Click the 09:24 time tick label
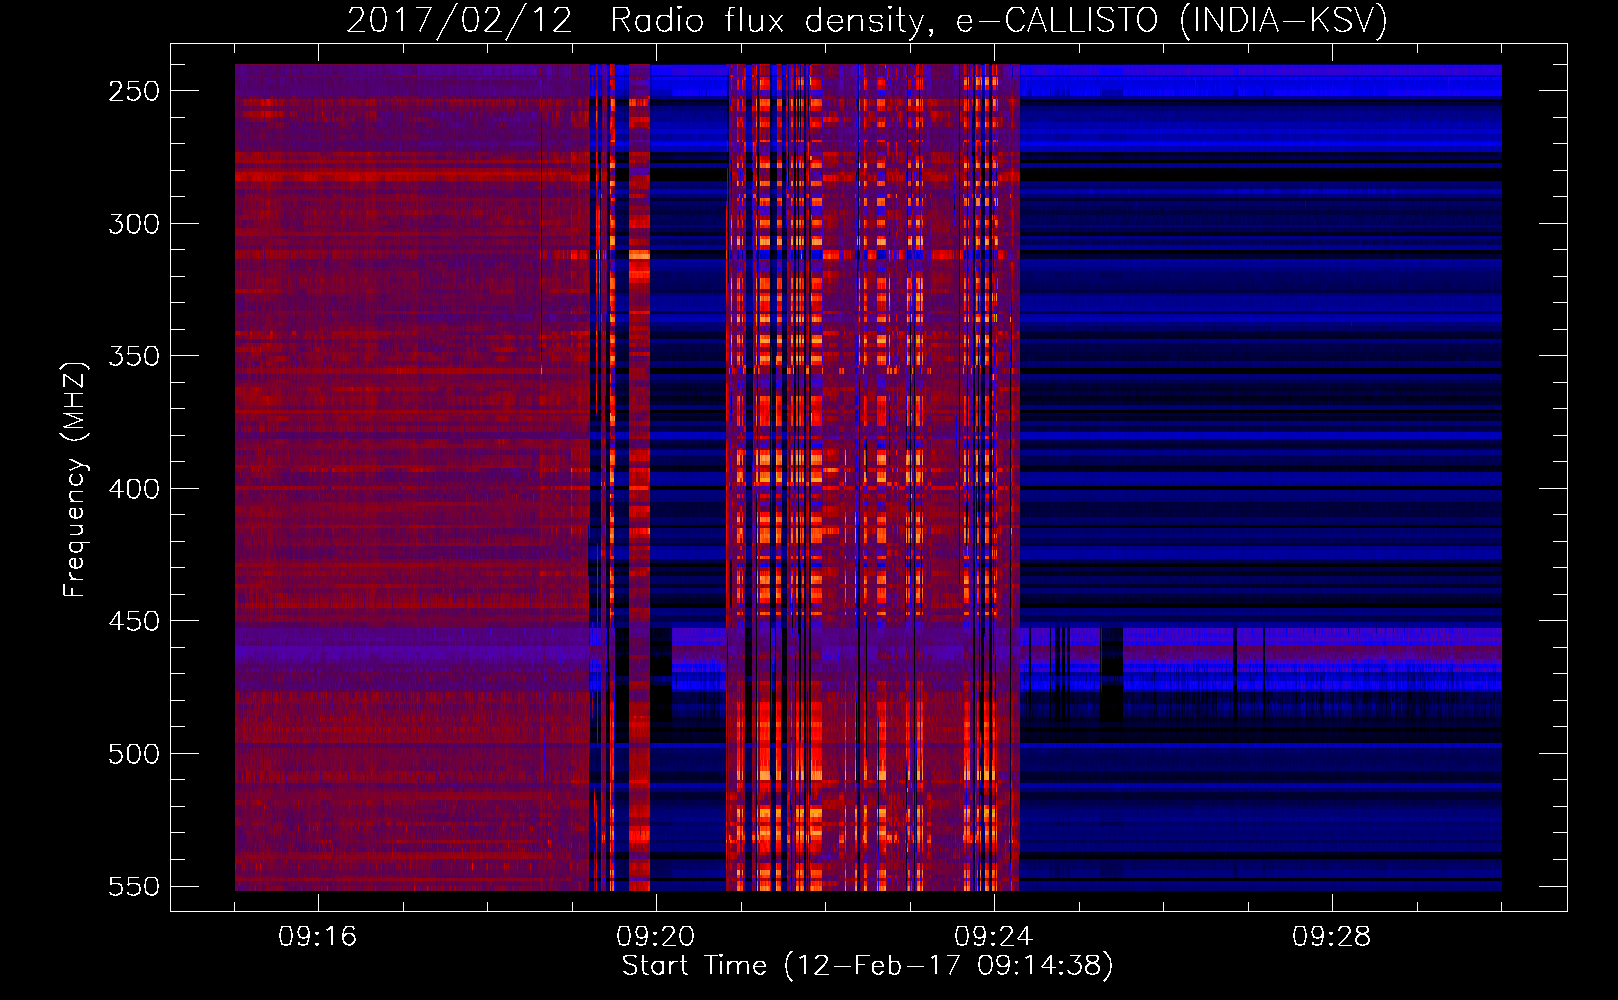This screenshot has height=1000, width=1618. pos(994,937)
